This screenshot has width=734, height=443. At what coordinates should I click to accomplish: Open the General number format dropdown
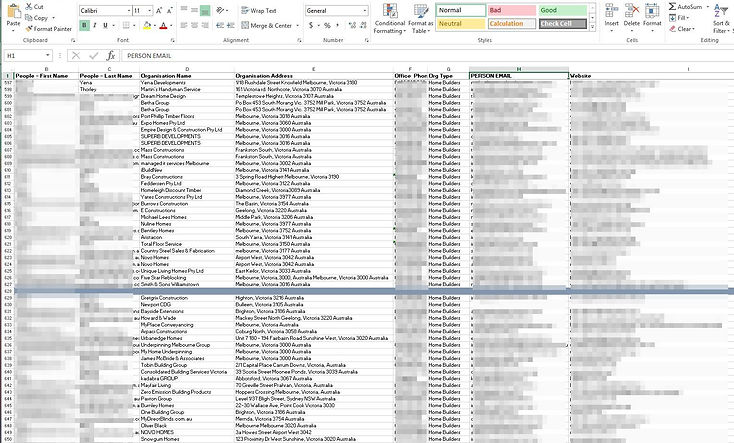(365, 10)
